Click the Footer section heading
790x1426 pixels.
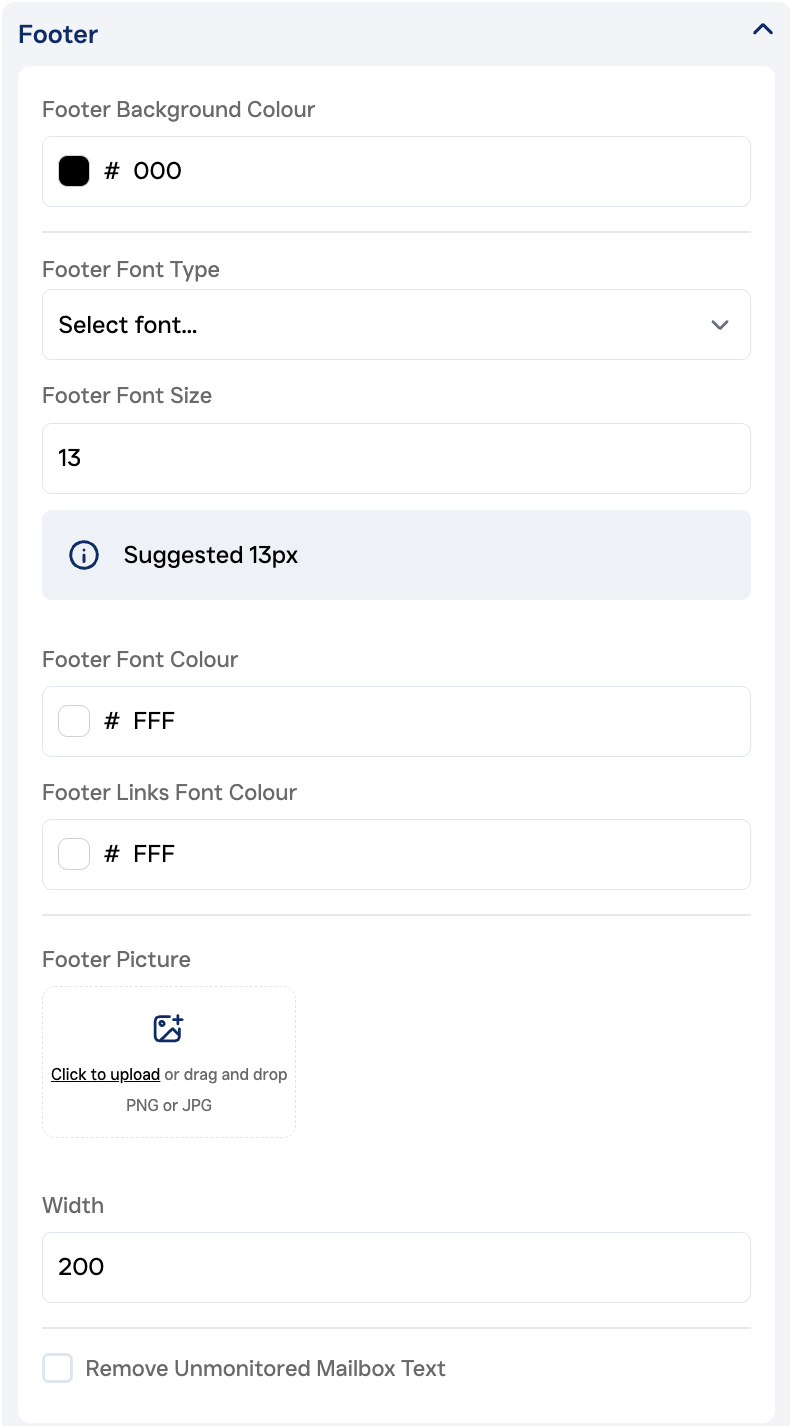[x=58, y=34]
